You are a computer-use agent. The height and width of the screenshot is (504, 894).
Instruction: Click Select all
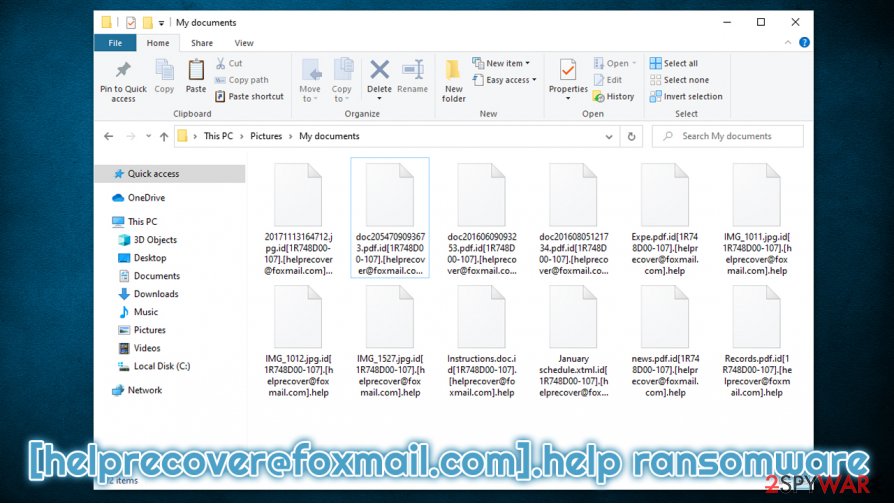pos(674,63)
